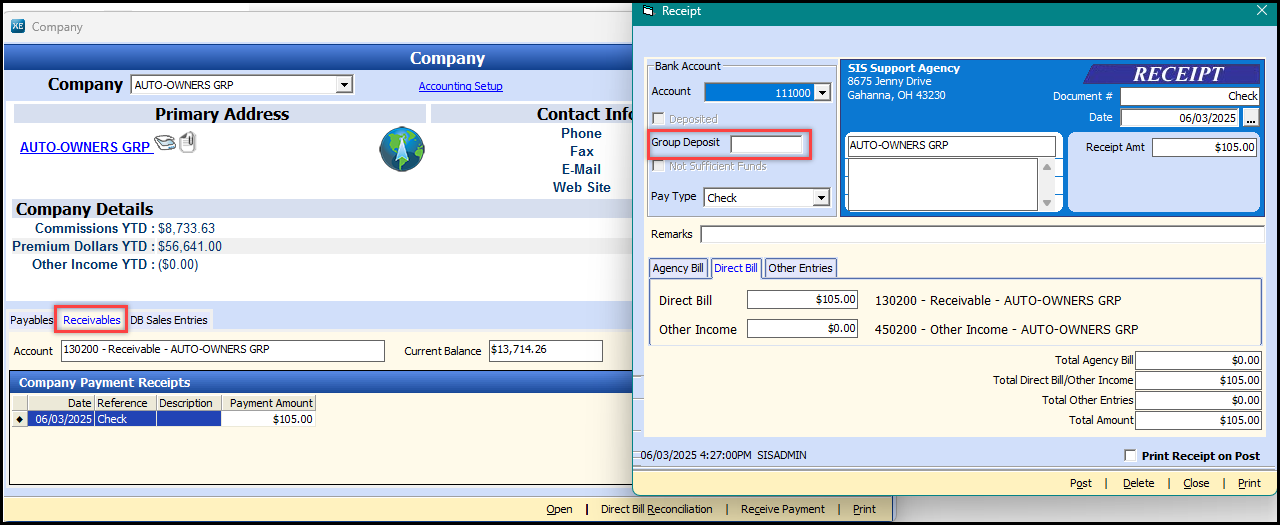Open the date picker ellipsis button

point(1250,118)
